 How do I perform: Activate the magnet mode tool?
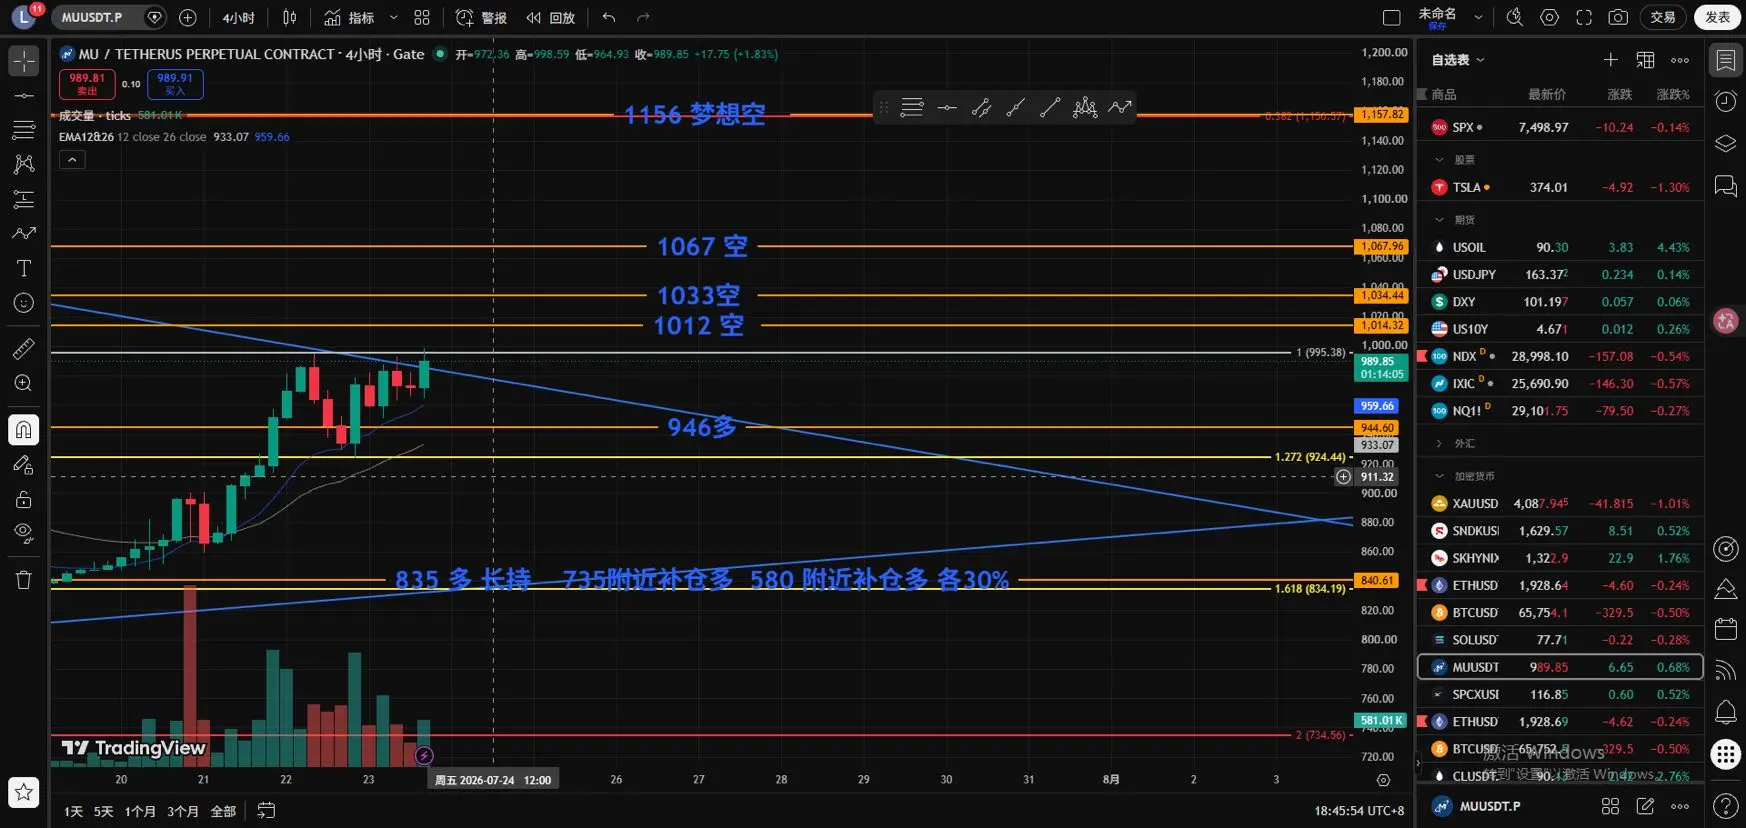(x=24, y=430)
